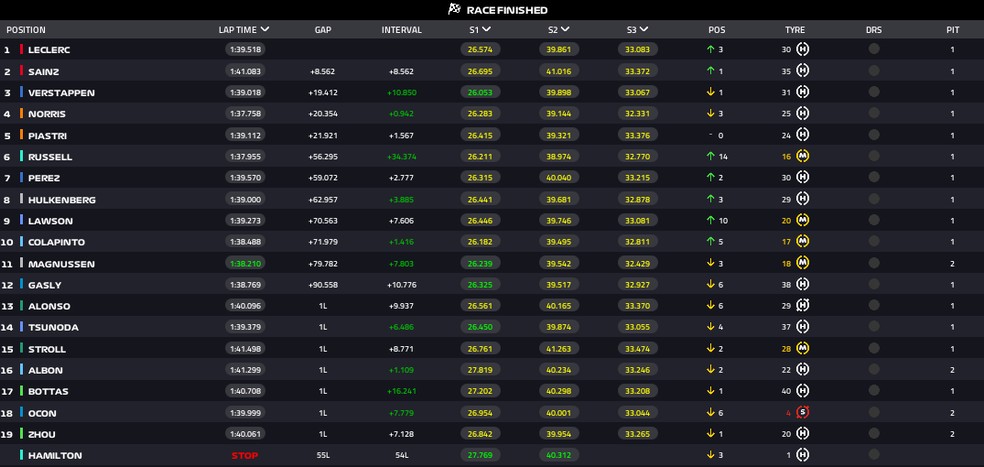984x467 pixels.
Task: Click Norris's hard tyre compound icon
Action: pos(802,113)
